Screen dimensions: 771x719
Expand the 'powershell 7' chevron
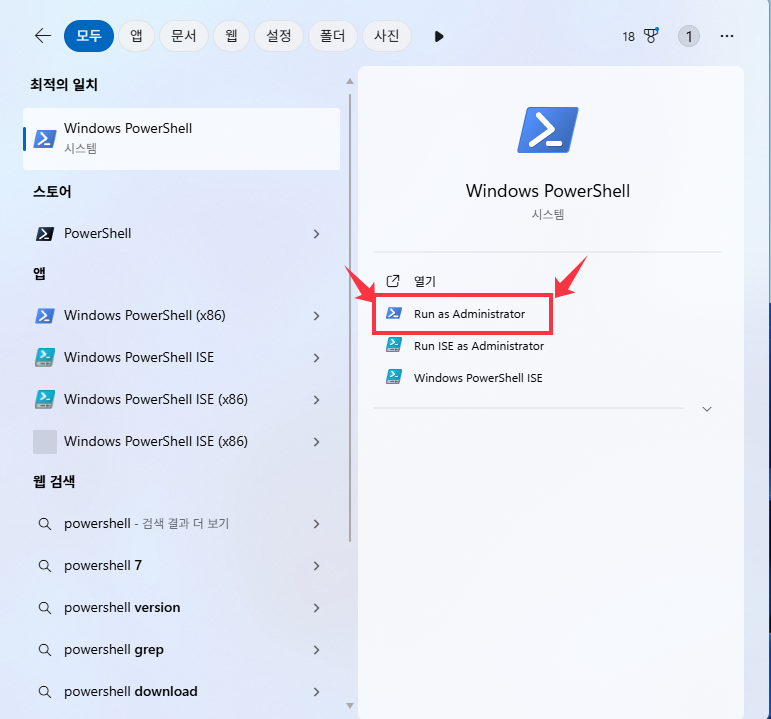pyautogui.click(x=317, y=566)
